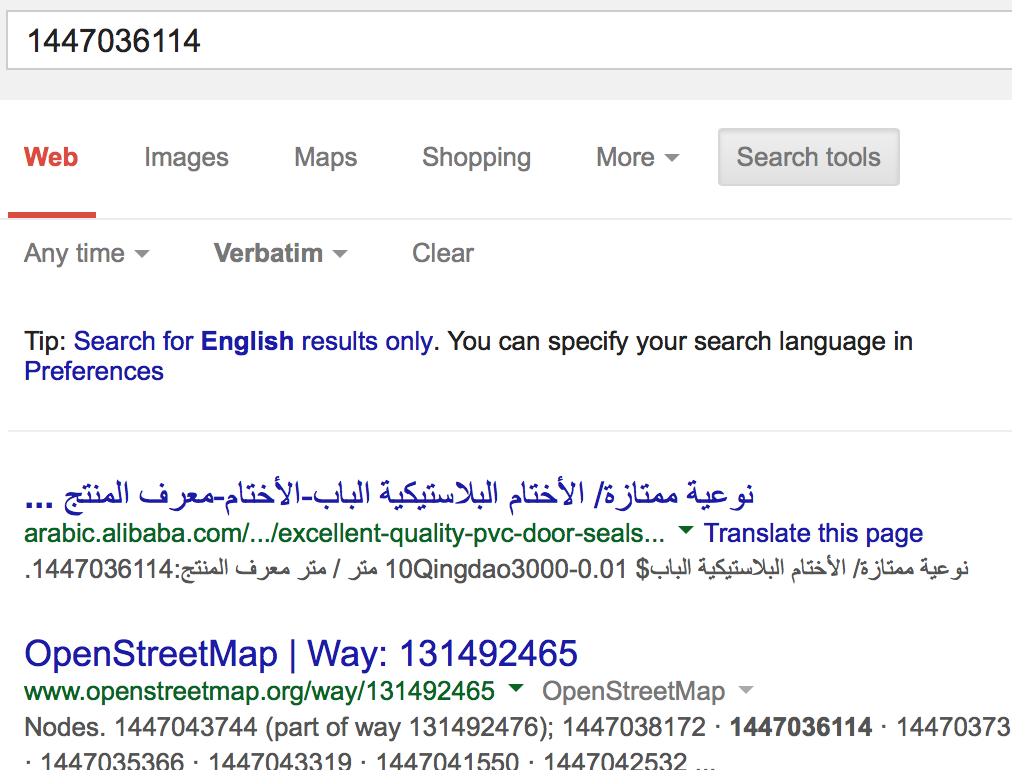This screenshot has width=1012, height=770.
Task: Click the green arrow beside openstreetmap.org URL
Action: tap(516, 688)
